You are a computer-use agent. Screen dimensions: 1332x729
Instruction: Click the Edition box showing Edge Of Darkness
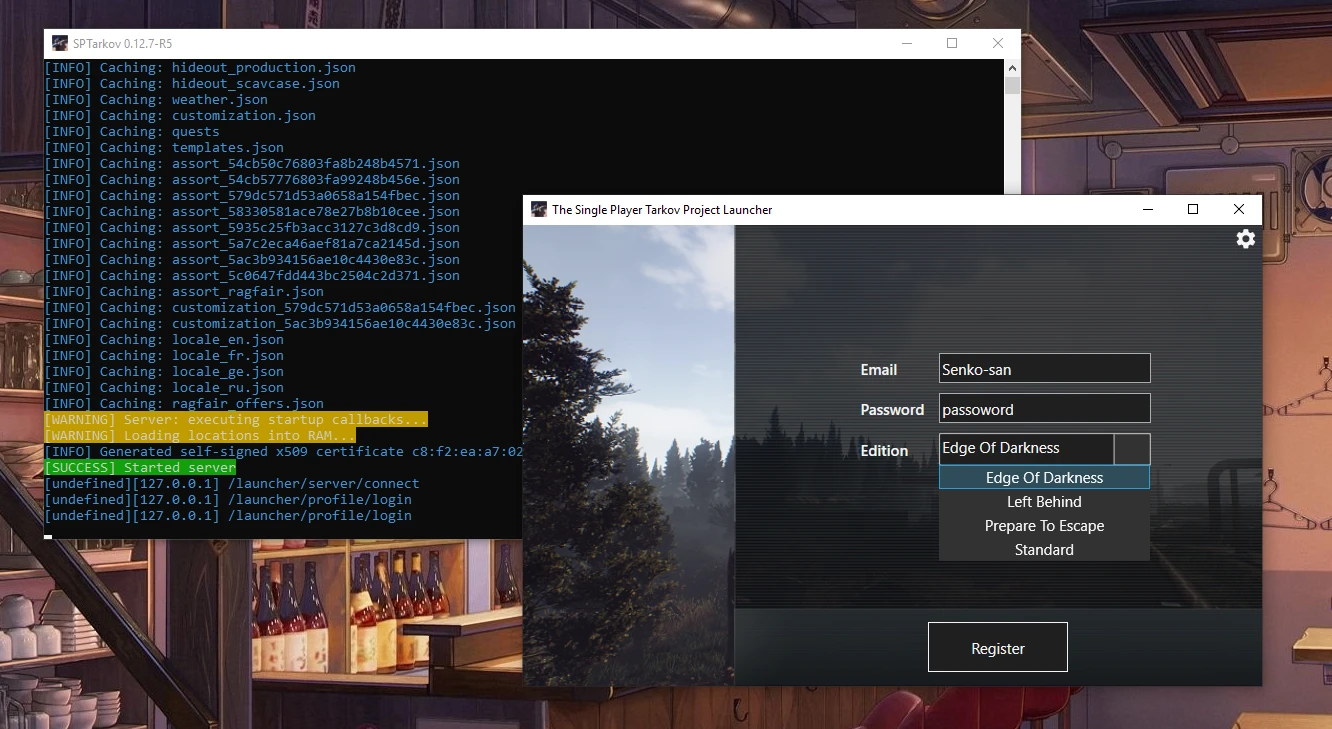click(1026, 449)
